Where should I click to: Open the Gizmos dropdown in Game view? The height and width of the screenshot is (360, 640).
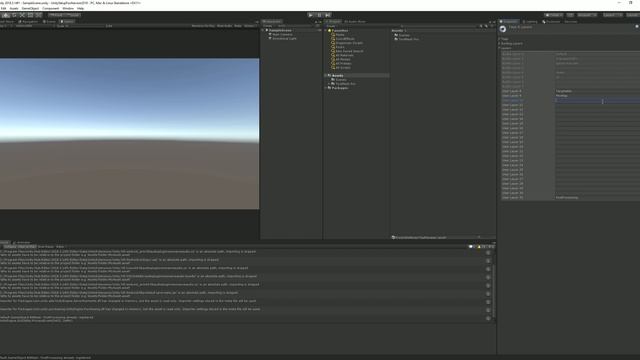coord(249,26)
